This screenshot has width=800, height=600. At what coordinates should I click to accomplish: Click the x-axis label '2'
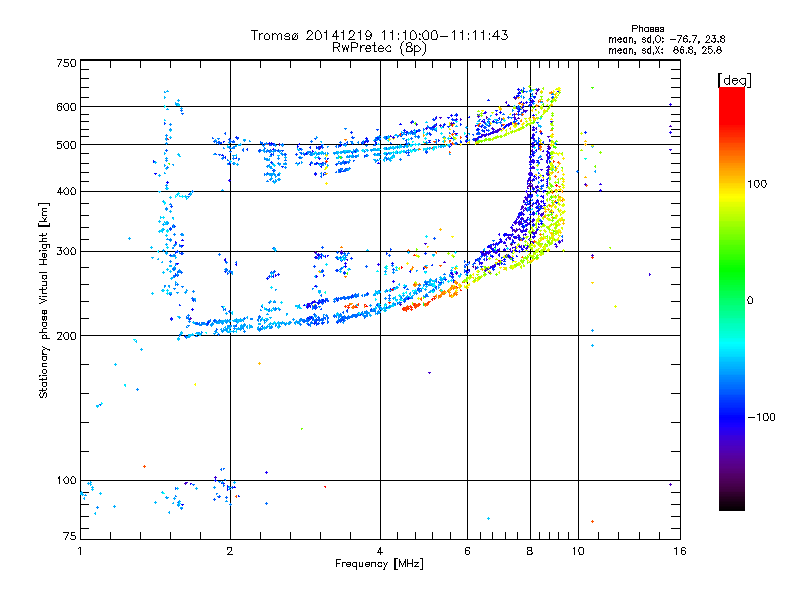(x=230, y=551)
